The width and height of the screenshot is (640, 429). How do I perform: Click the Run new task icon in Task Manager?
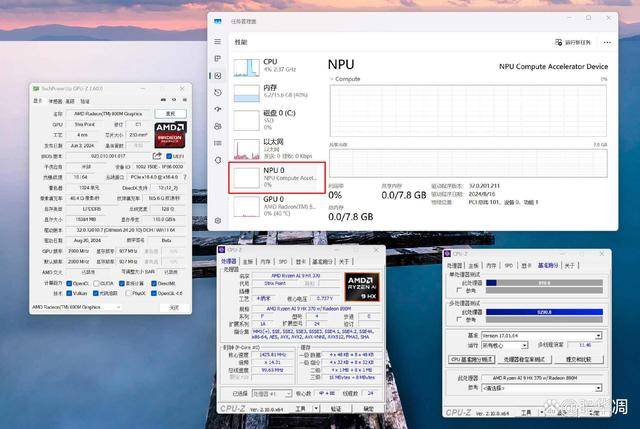tap(558, 42)
